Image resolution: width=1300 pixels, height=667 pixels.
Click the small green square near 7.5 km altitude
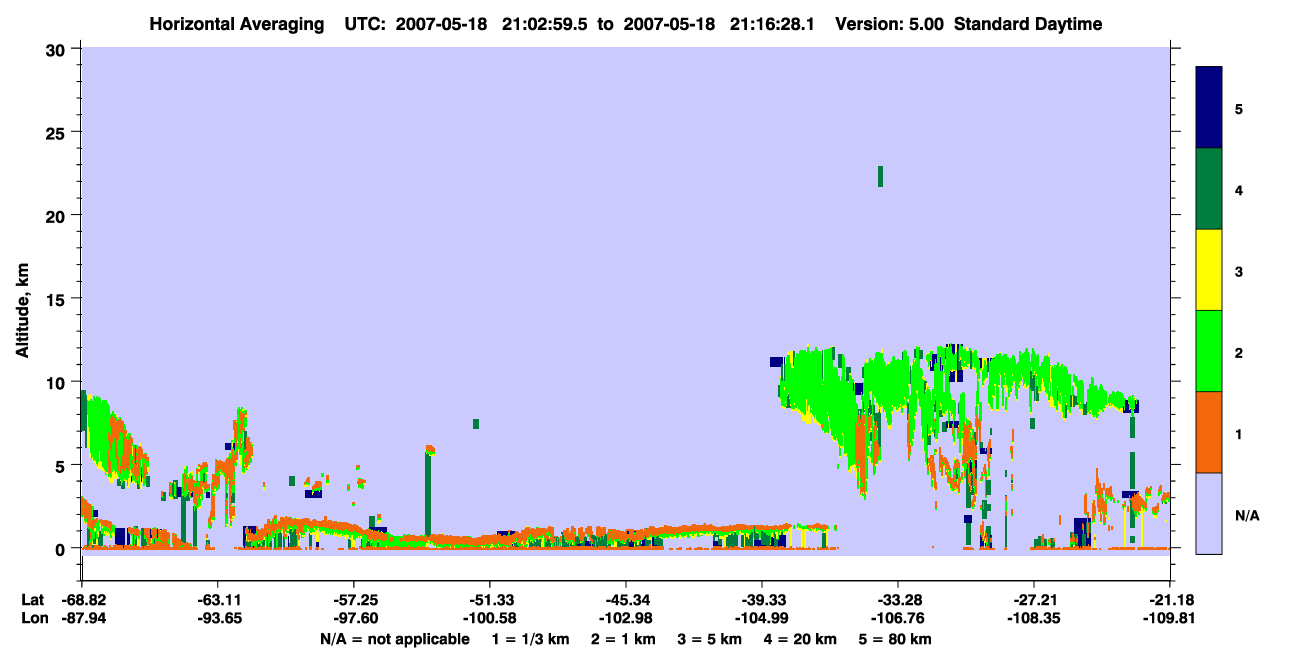point(476,424)
